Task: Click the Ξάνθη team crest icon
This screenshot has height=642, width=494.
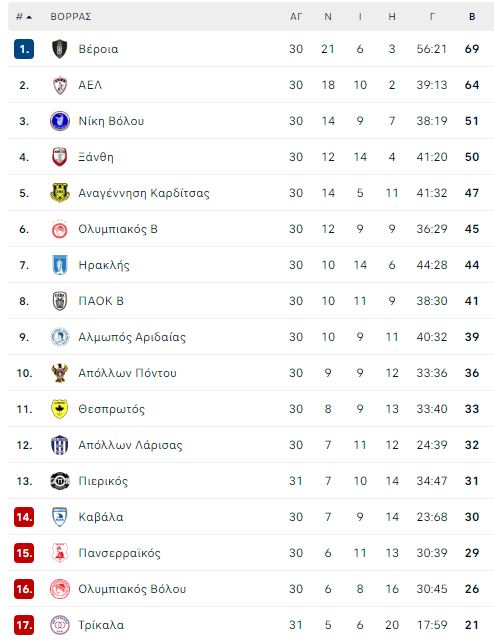Action: (x=60, y=157)
